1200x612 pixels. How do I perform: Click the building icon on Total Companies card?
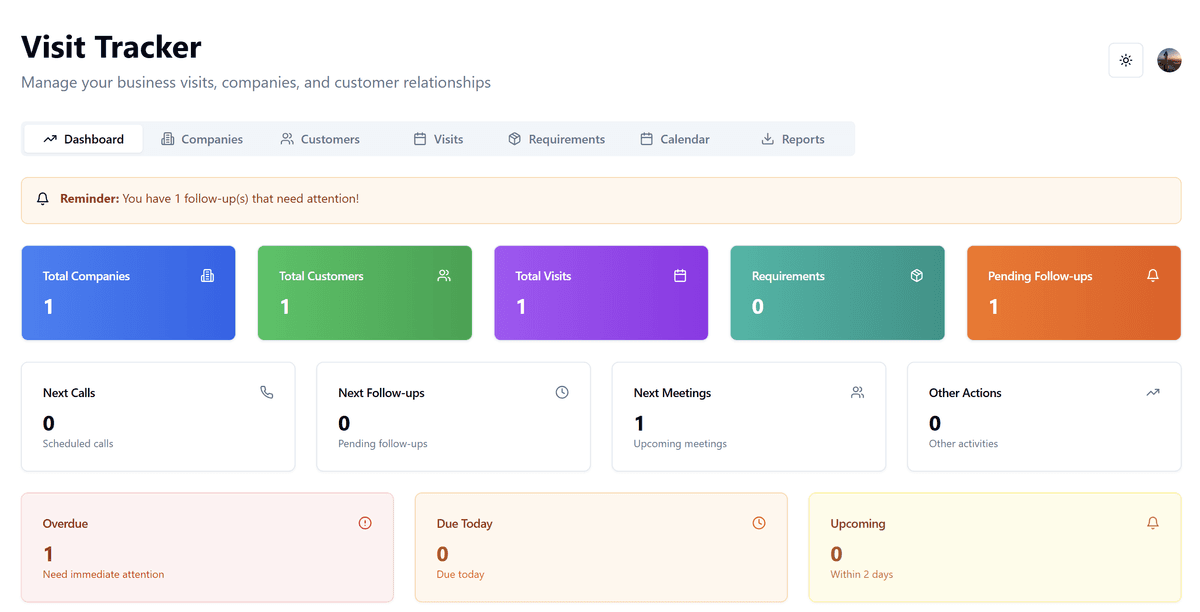209,275
